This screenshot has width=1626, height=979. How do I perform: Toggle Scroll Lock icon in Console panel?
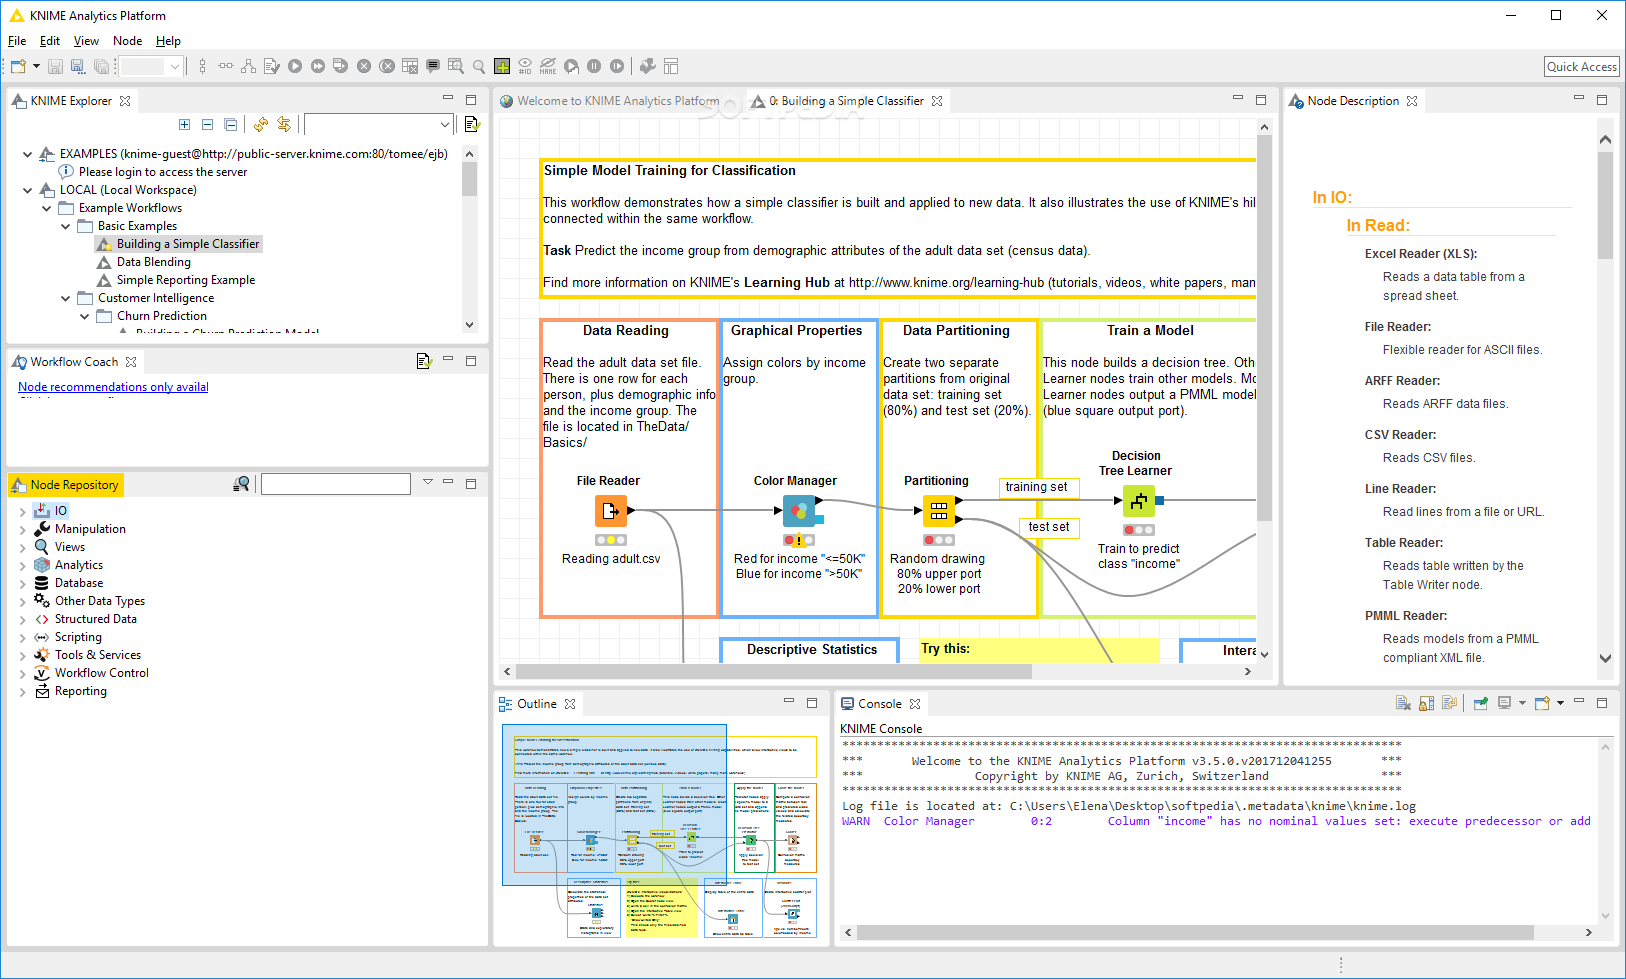(x=1426, y=703)
